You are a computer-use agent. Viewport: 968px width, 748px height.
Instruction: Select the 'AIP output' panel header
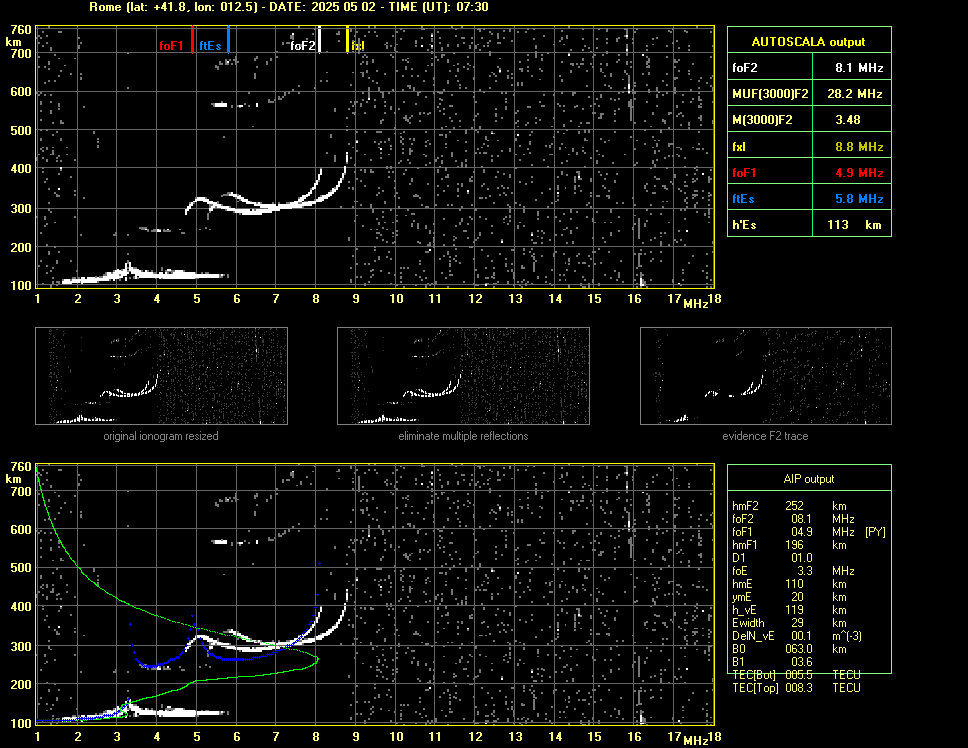[809, 479]
